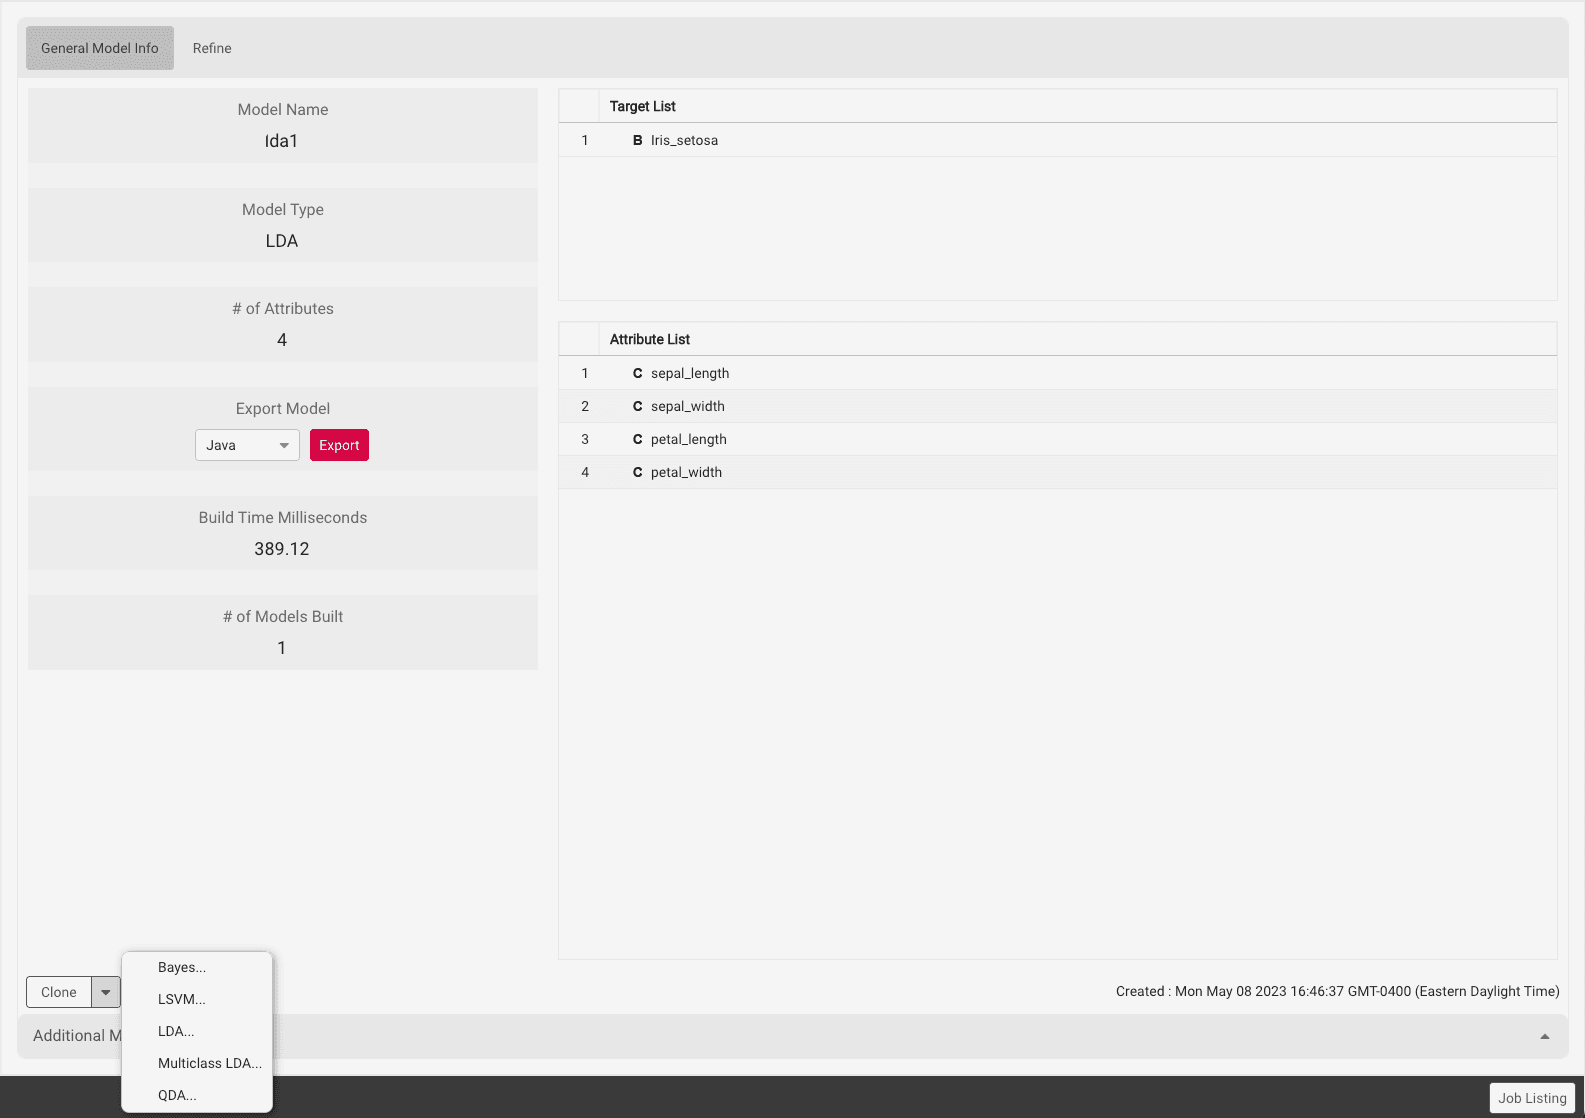
Task: Click the # of Attributes label
Action: tap(283, 308)
